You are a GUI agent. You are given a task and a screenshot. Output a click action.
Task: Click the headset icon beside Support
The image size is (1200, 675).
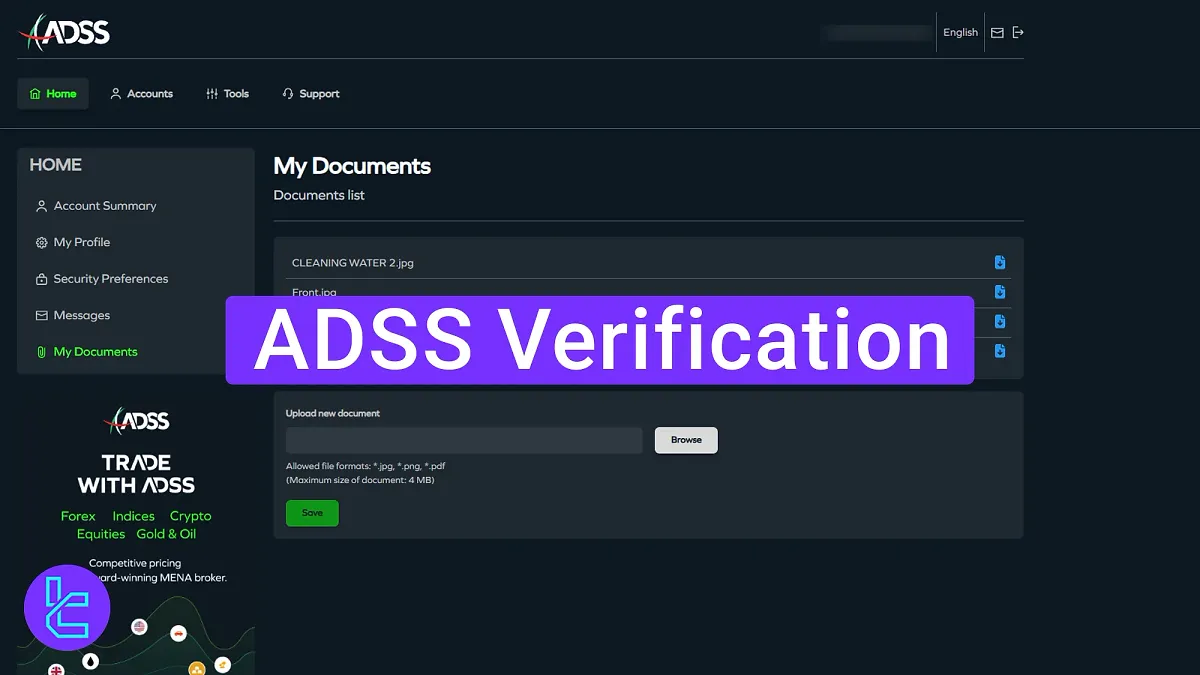(x=289, y=93)
